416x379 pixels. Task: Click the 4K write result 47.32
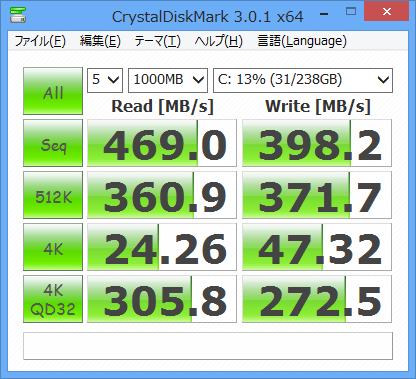317,247
